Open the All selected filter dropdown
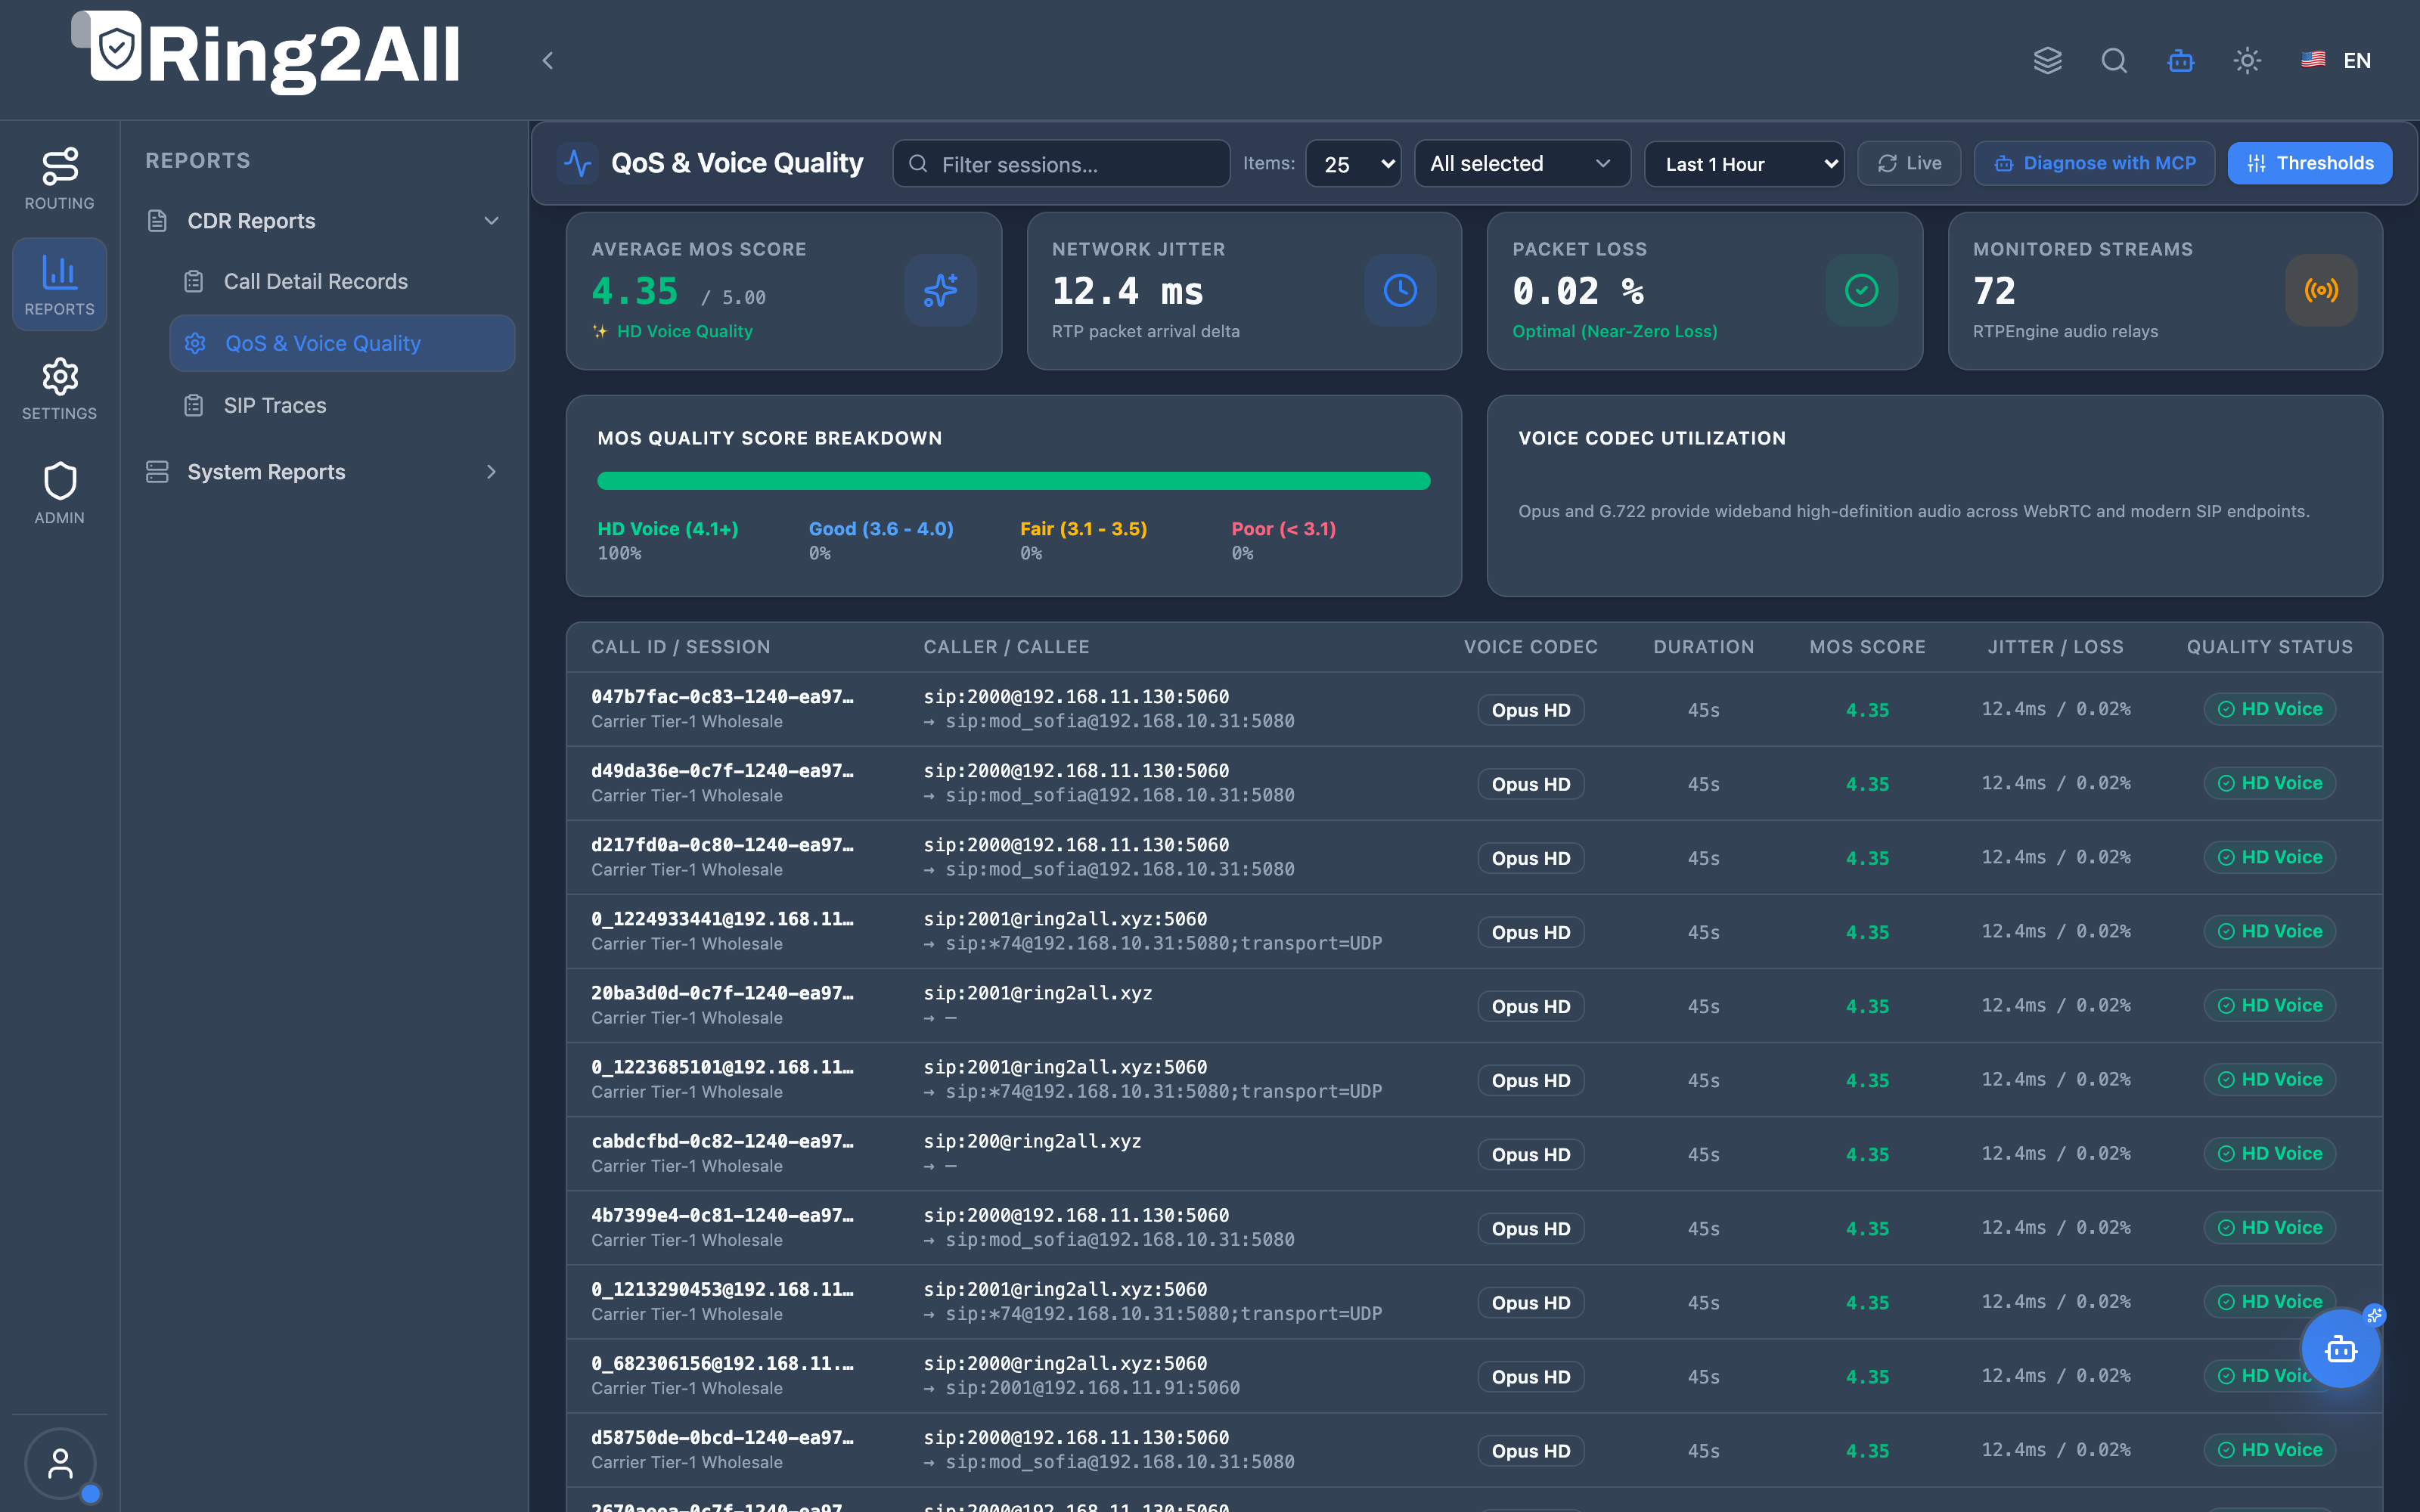Screen dimensions: 2420x1512 click(x=1522, y=163)
